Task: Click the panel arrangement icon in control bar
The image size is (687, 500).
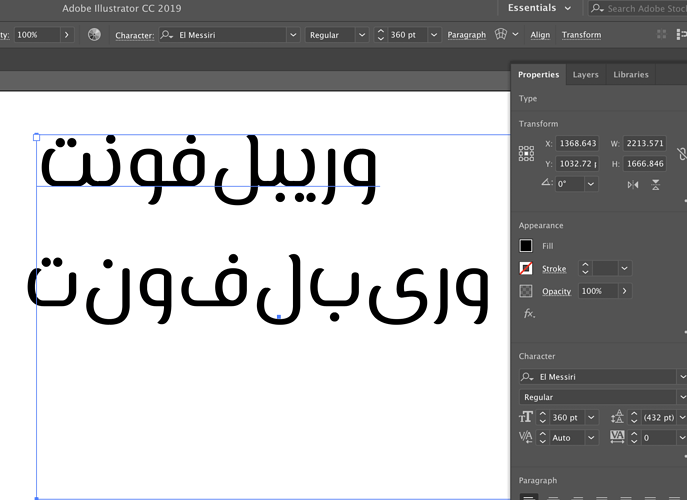Action: coord(681,34)
